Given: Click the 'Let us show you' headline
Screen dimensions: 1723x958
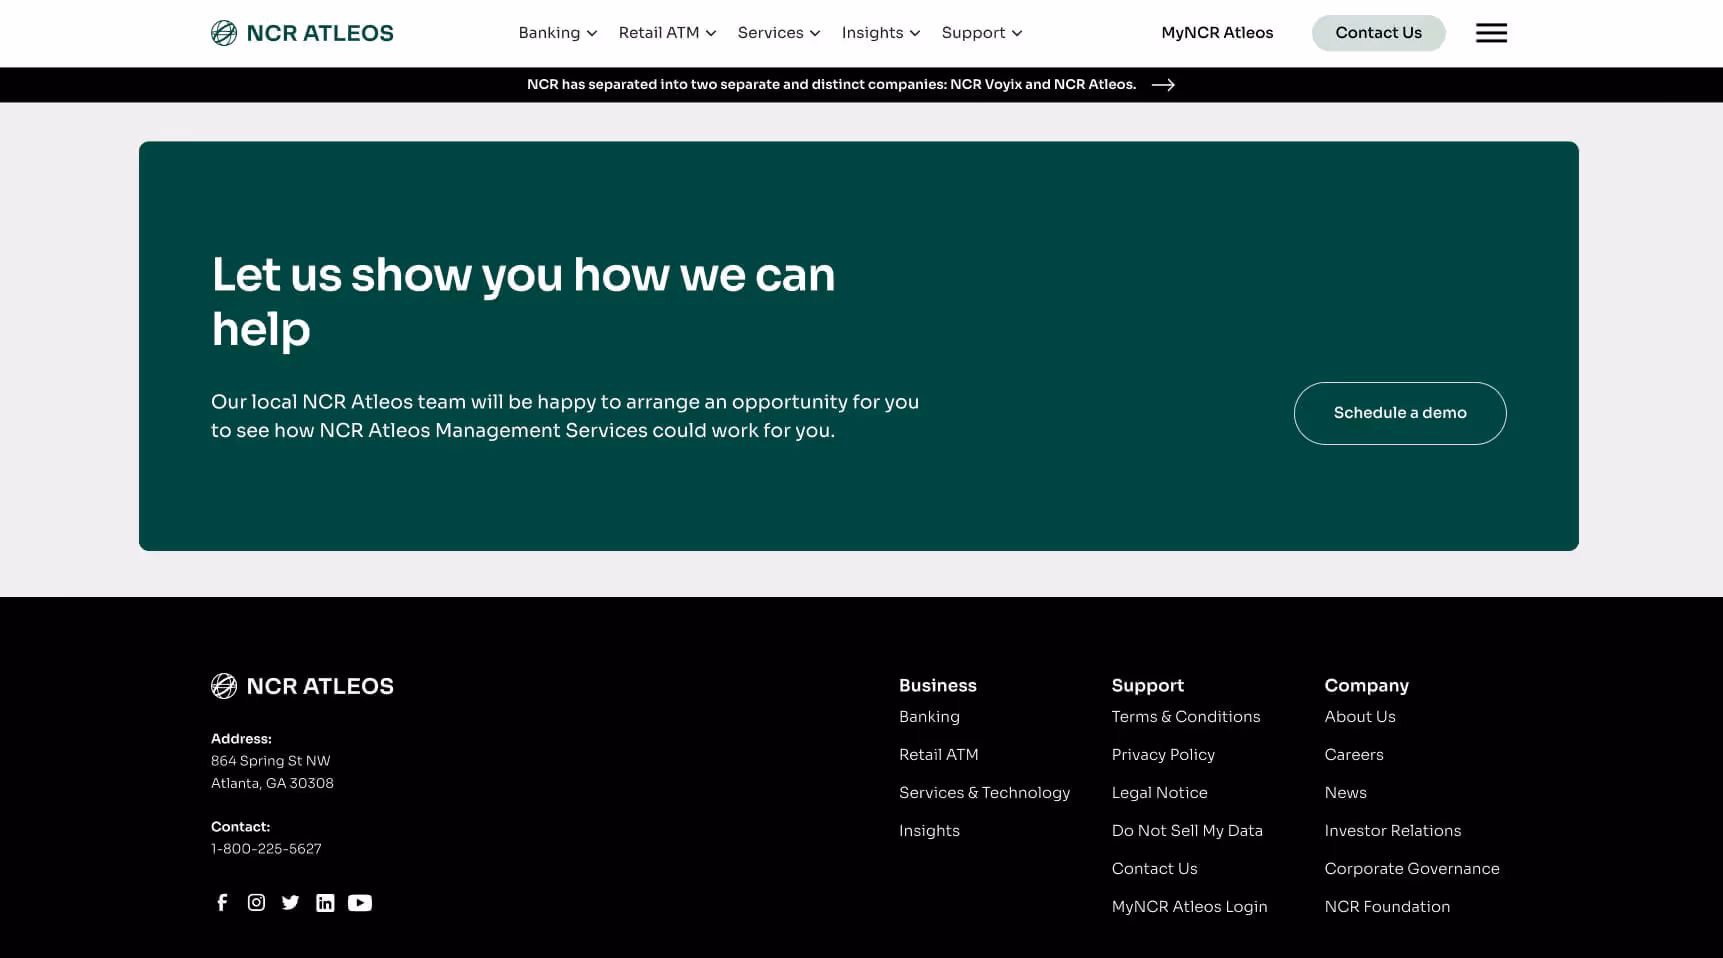Looking at the screenshot, I should [523, 302].
